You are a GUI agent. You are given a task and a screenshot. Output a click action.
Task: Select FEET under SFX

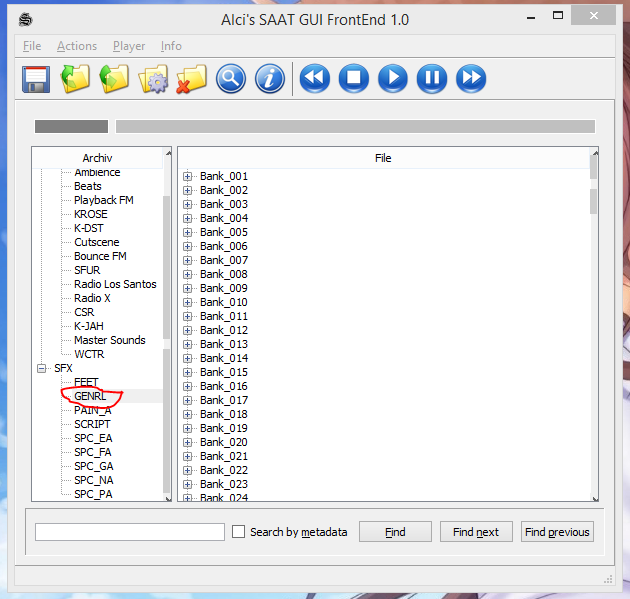pos(86,382)
